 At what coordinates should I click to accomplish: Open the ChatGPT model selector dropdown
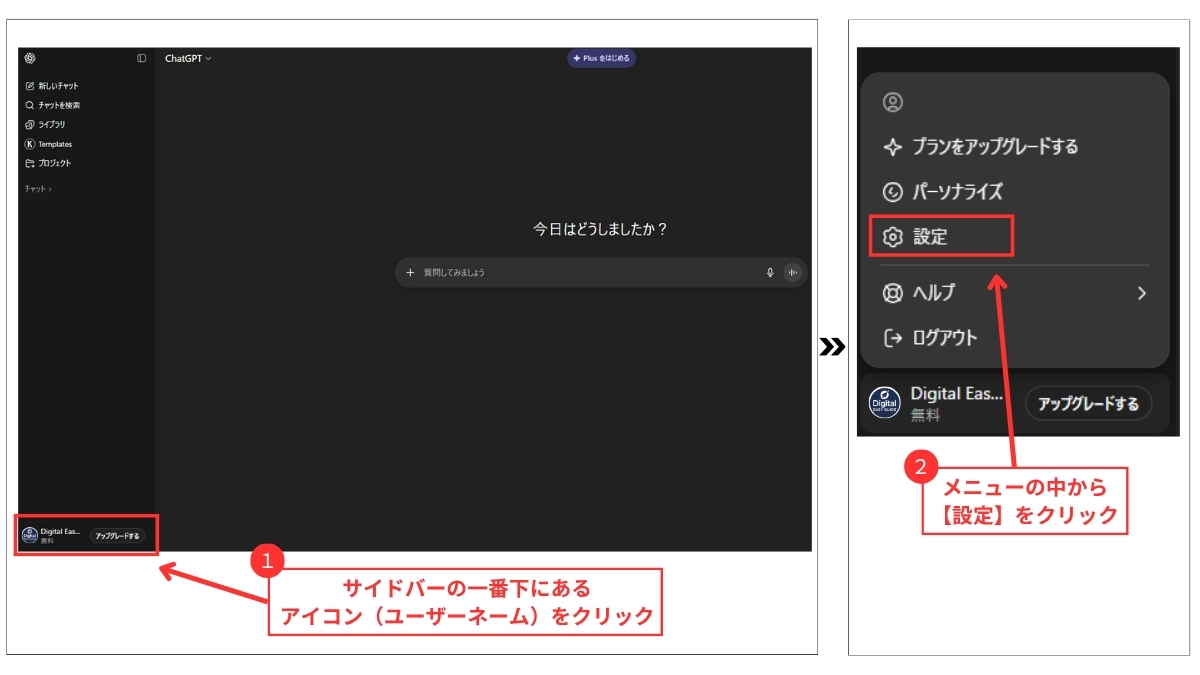(x=188, y=58)
